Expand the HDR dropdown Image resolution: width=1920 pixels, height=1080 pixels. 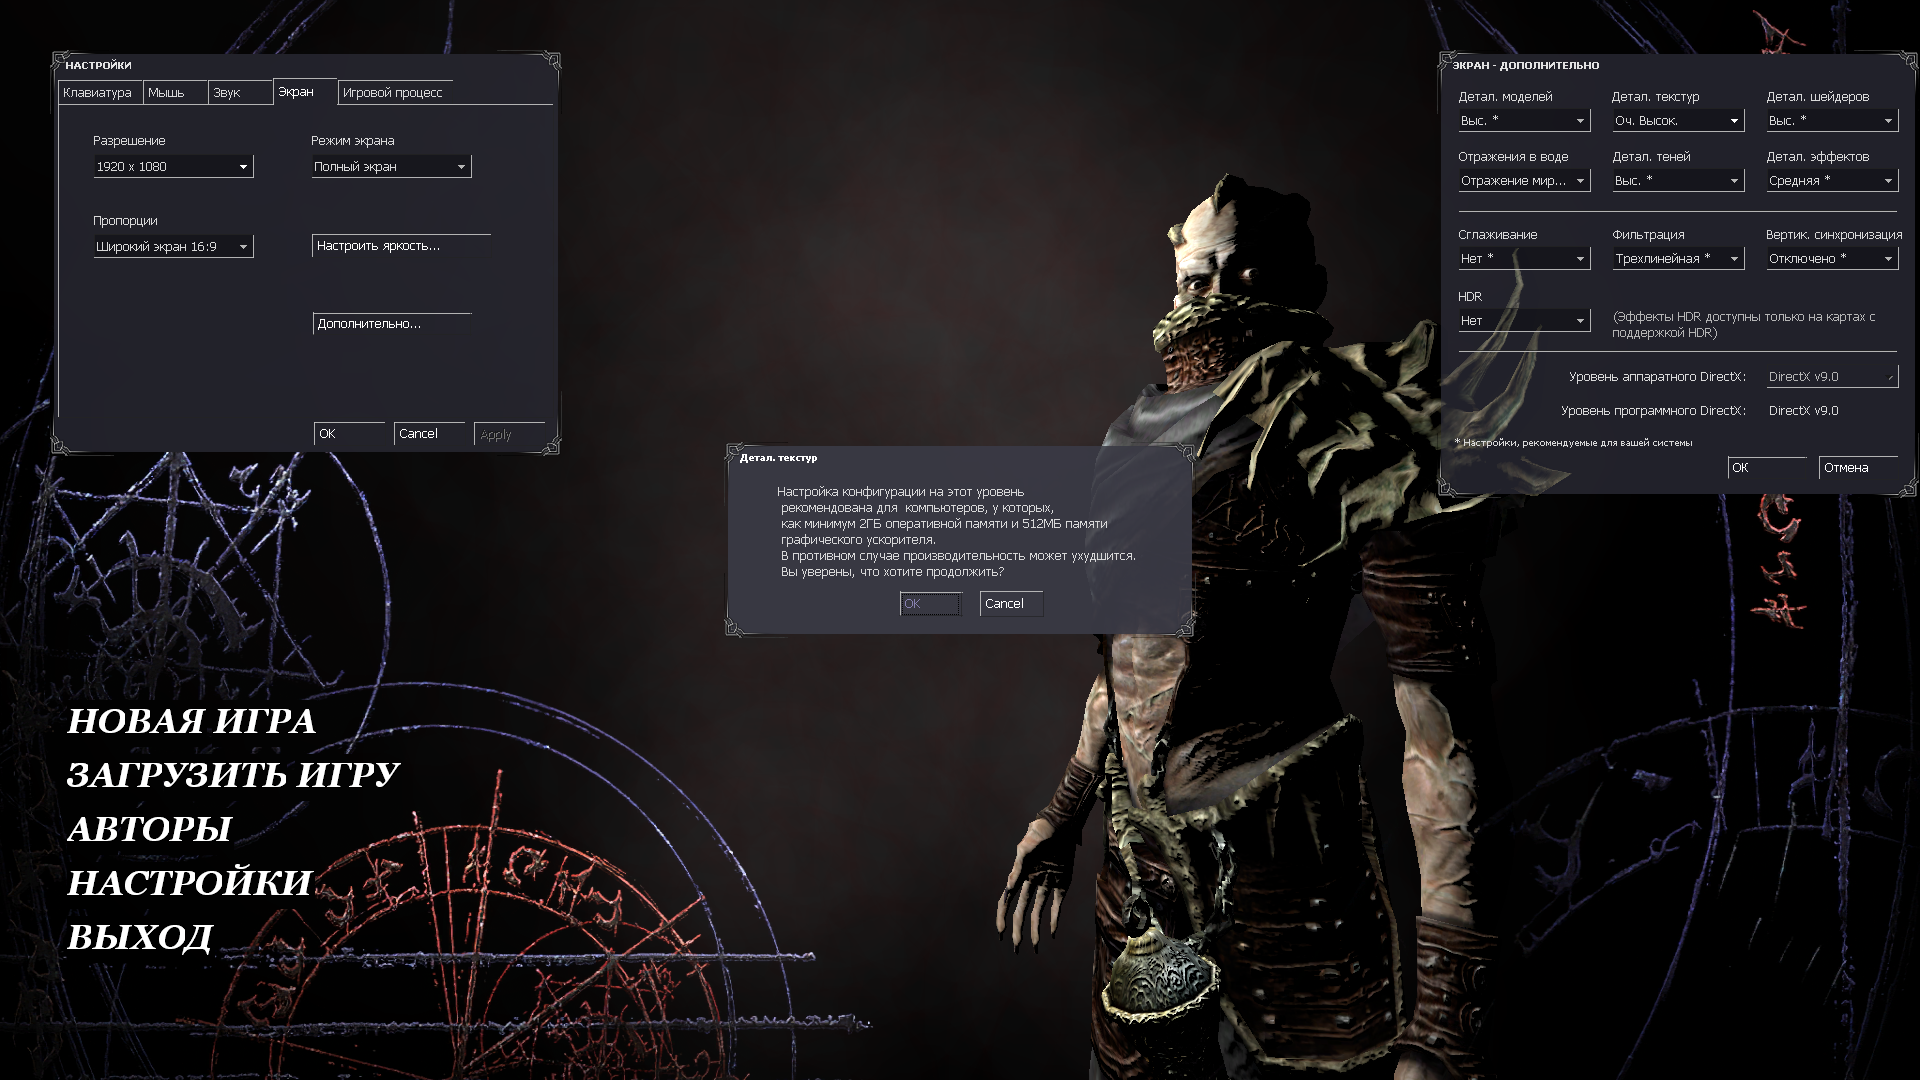coord(1524,321)
